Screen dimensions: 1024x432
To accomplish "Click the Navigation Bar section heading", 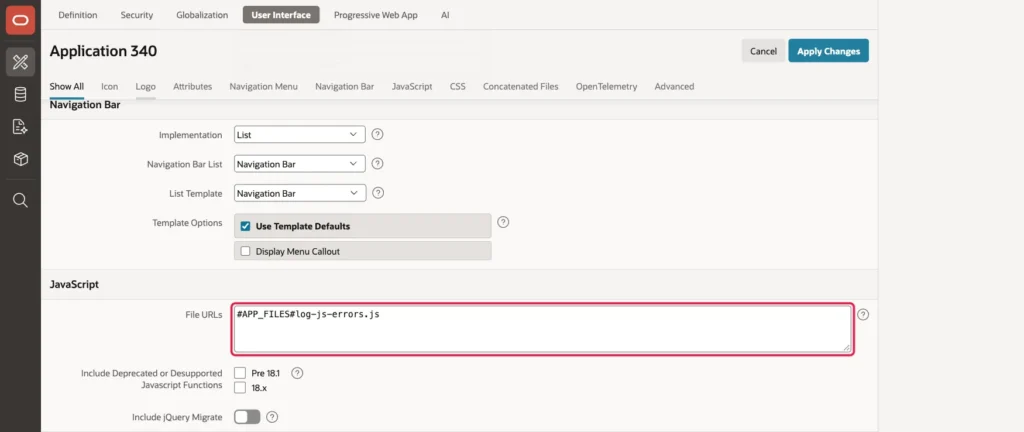I will pos(85,104).
